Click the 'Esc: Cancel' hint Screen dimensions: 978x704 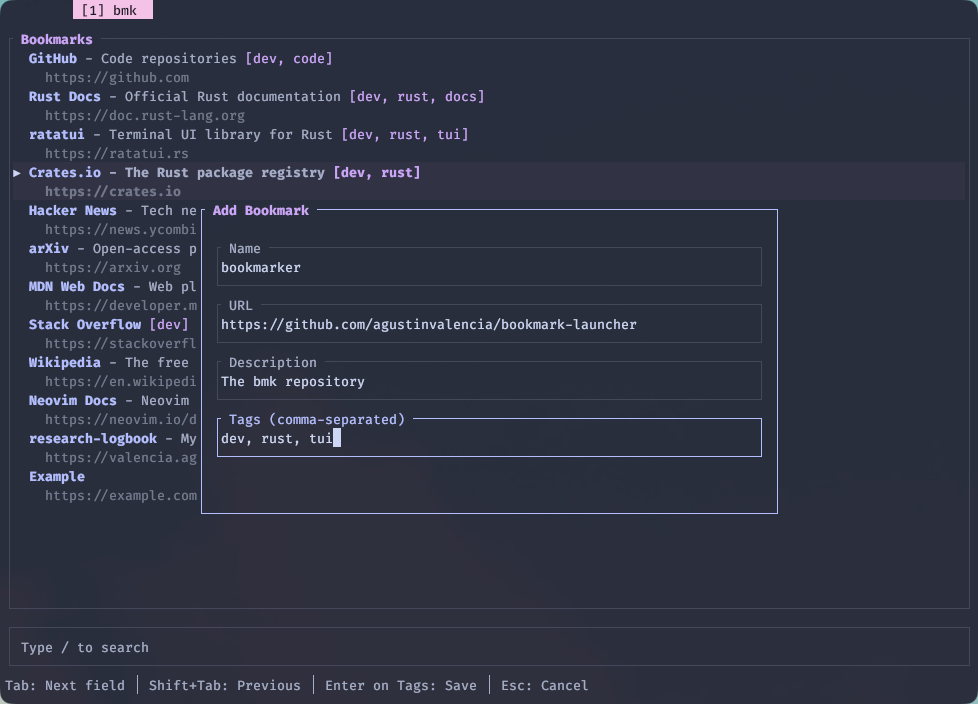(x=545, y=686)
